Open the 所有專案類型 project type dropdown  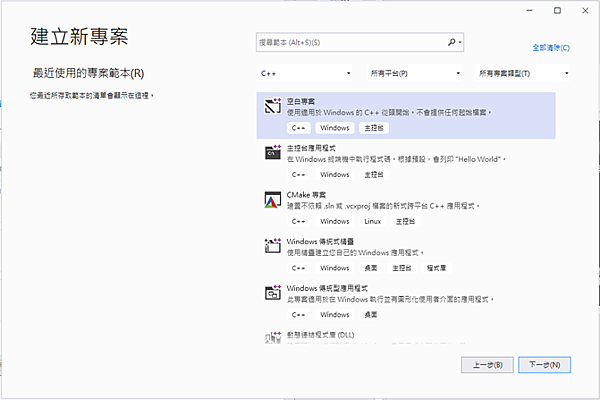pos(523,73)
